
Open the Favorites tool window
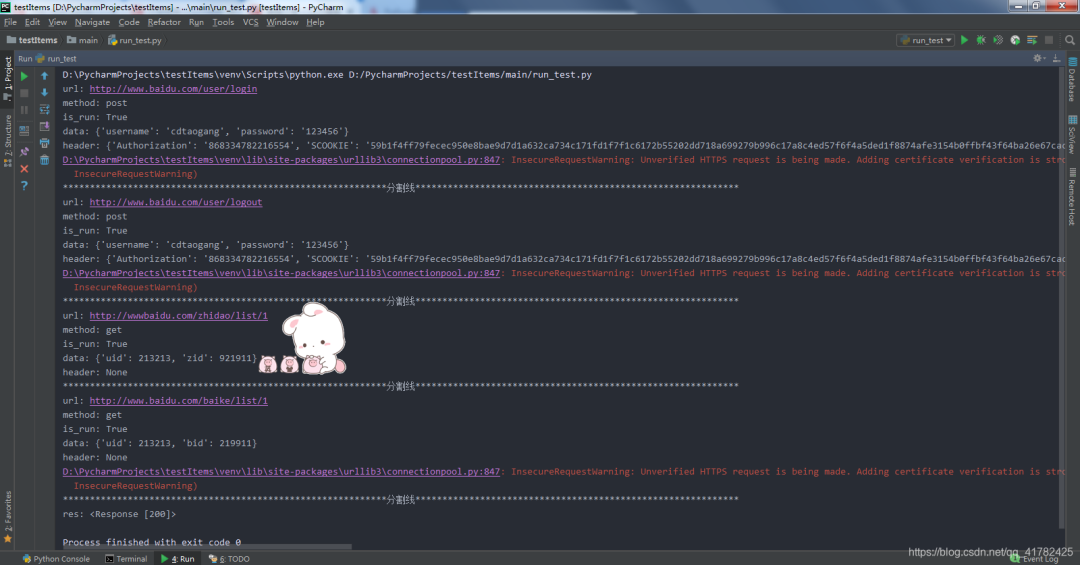pos(8,517)
